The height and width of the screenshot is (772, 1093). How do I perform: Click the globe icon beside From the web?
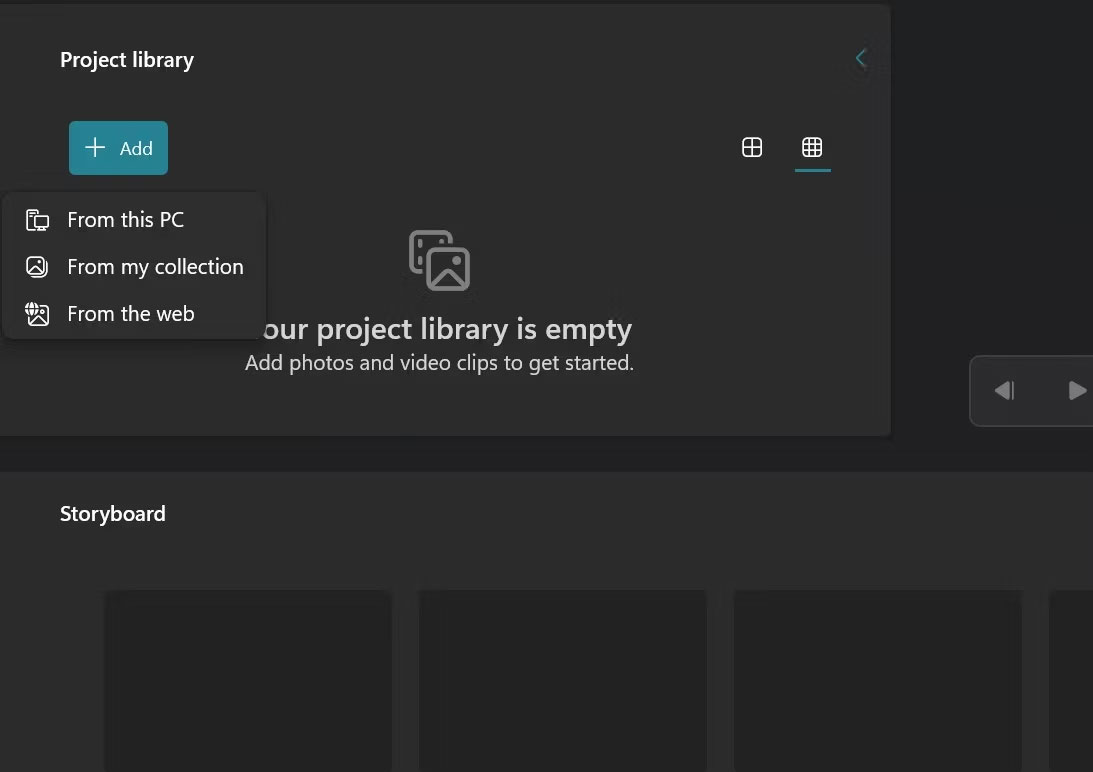tap(37, 313)
